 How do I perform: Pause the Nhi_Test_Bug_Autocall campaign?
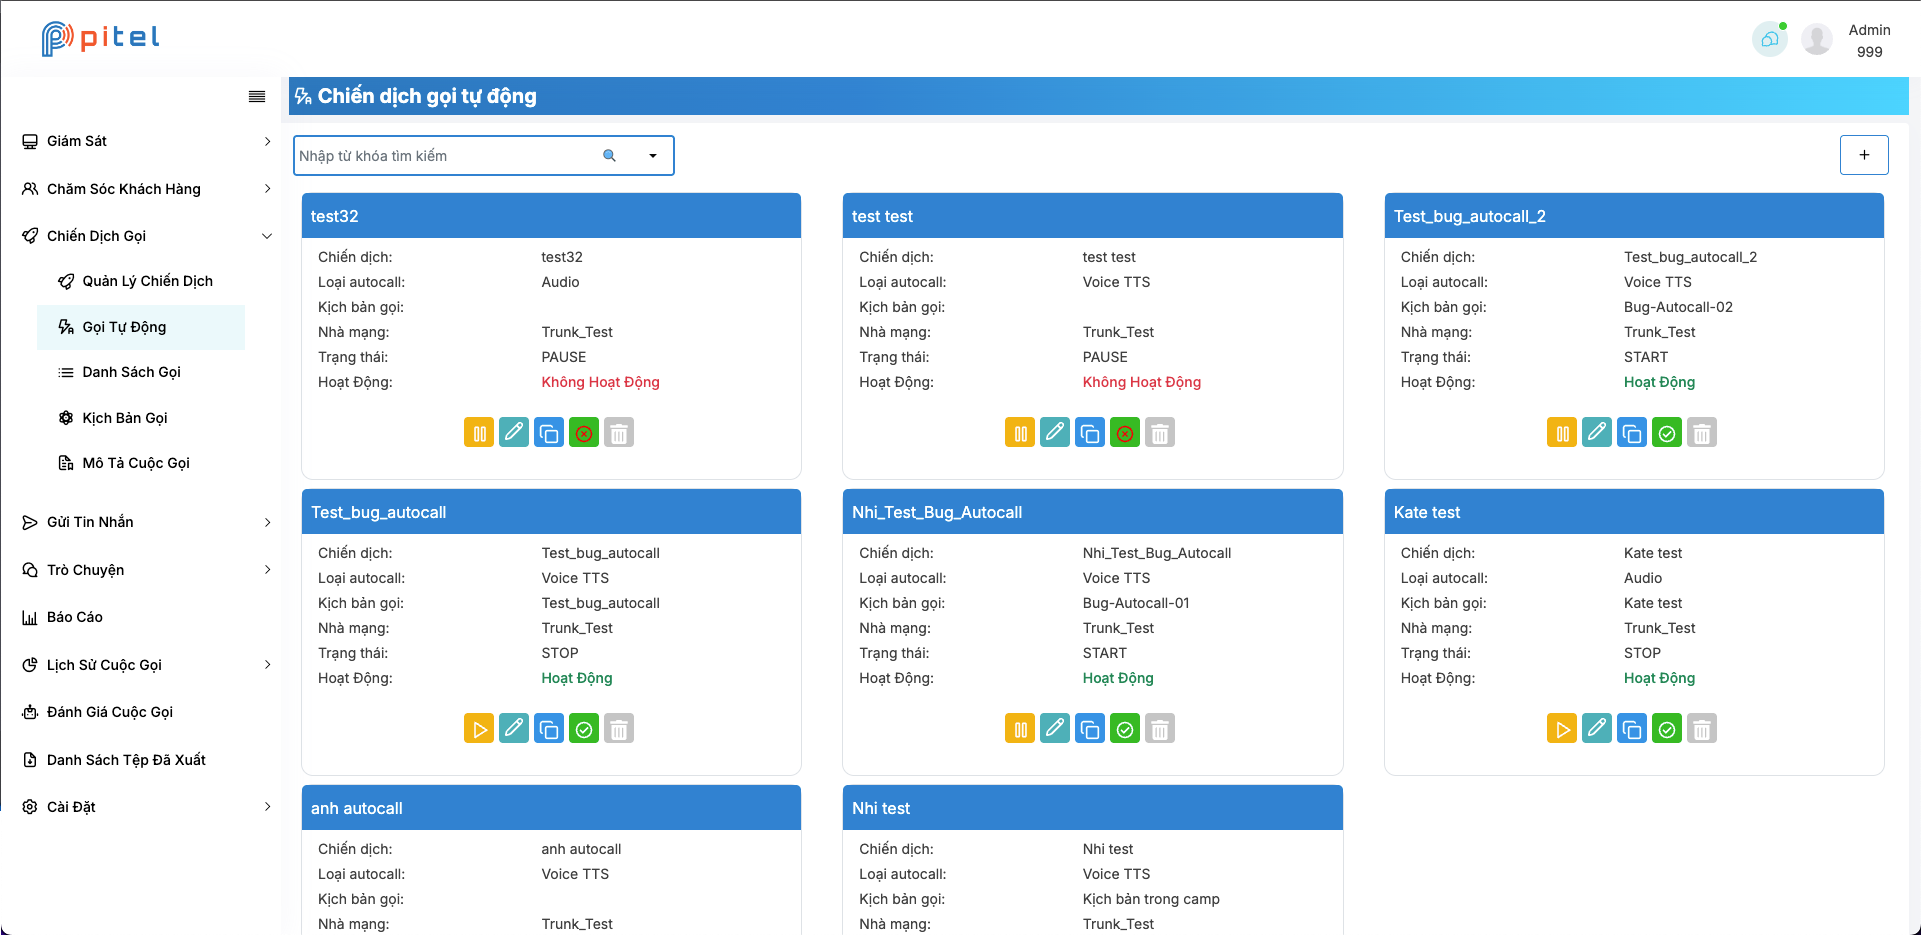click(1020, 729)
